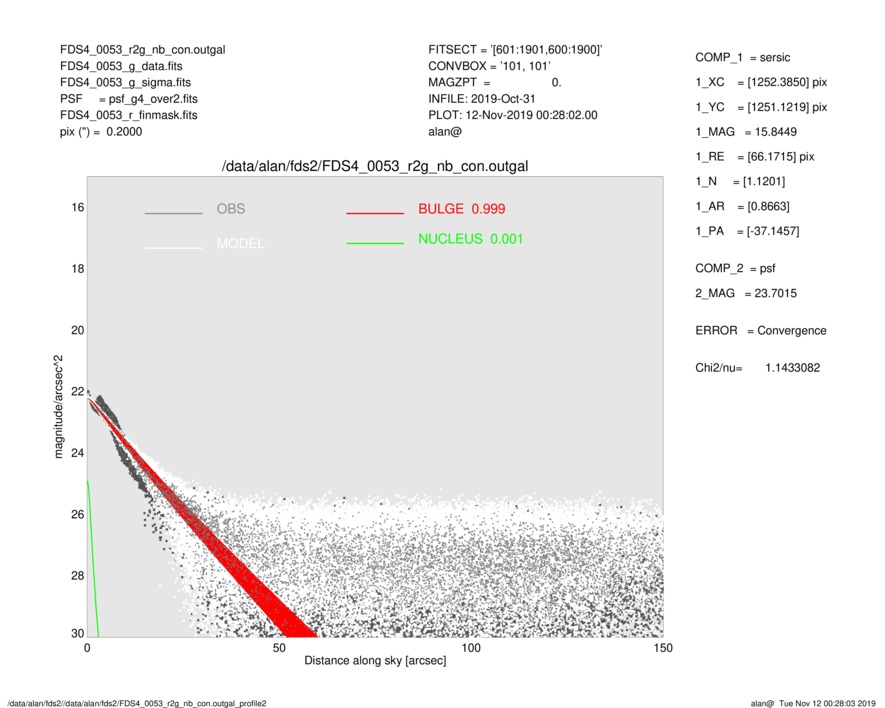Click the red BULGE legend line
The height and width of the screenshot is (708, 885).
[375, 213]
